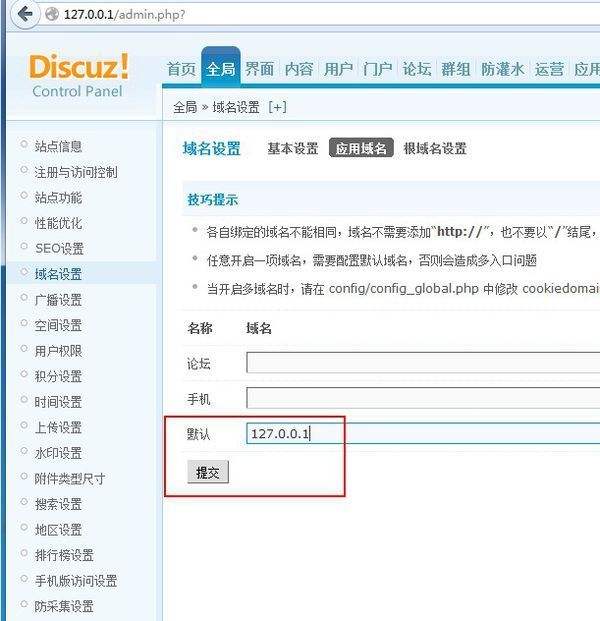Open the 门户 top navigation tab
600x621 pixels.
pos(377,69)
